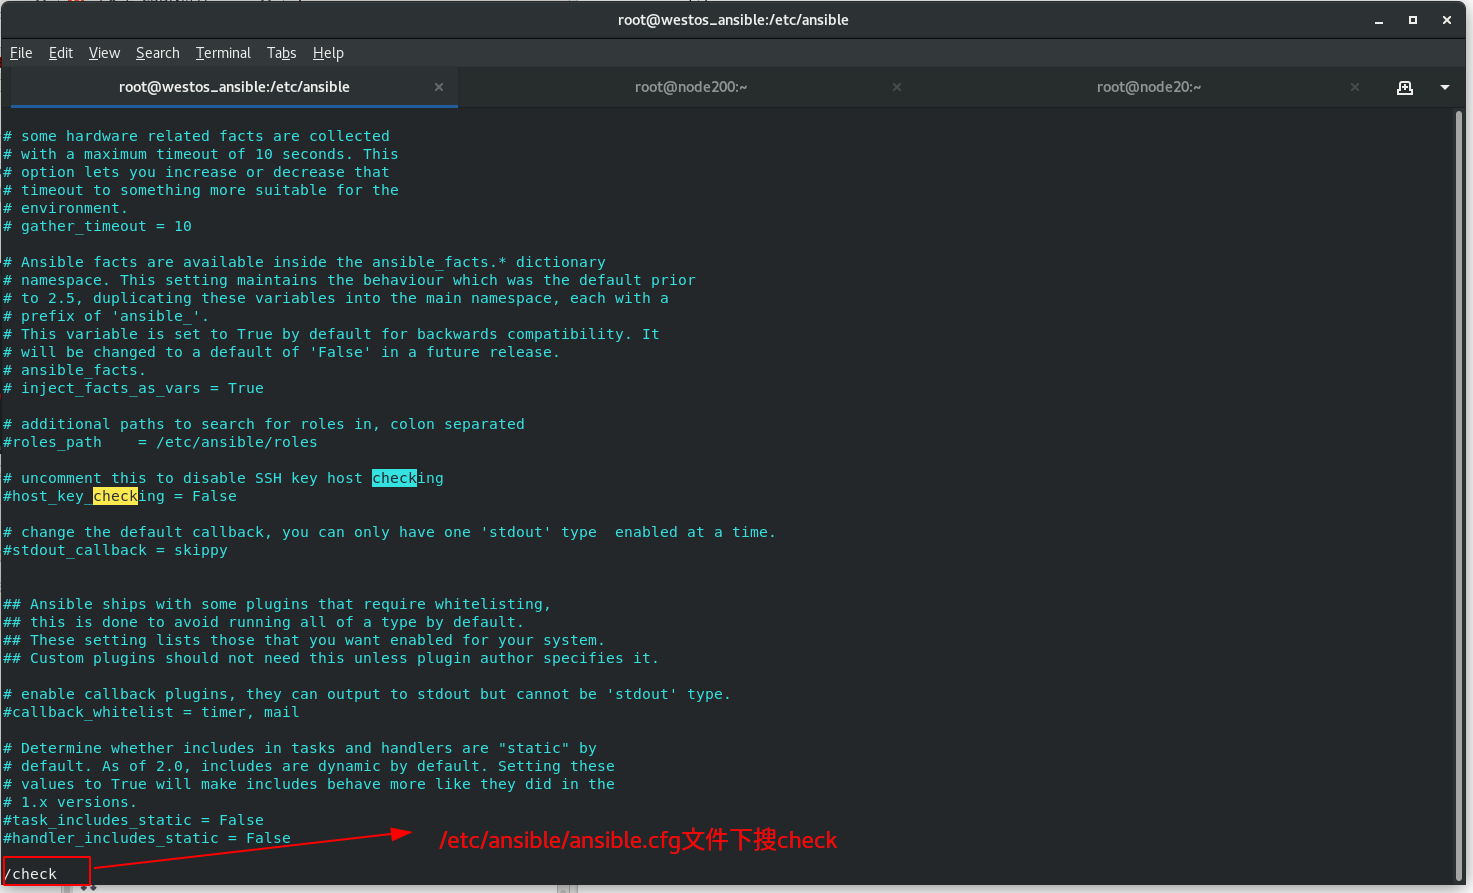This screenshot has width=1473, height=893.
Task: Open the Help menu
Action: click(328, 53)
